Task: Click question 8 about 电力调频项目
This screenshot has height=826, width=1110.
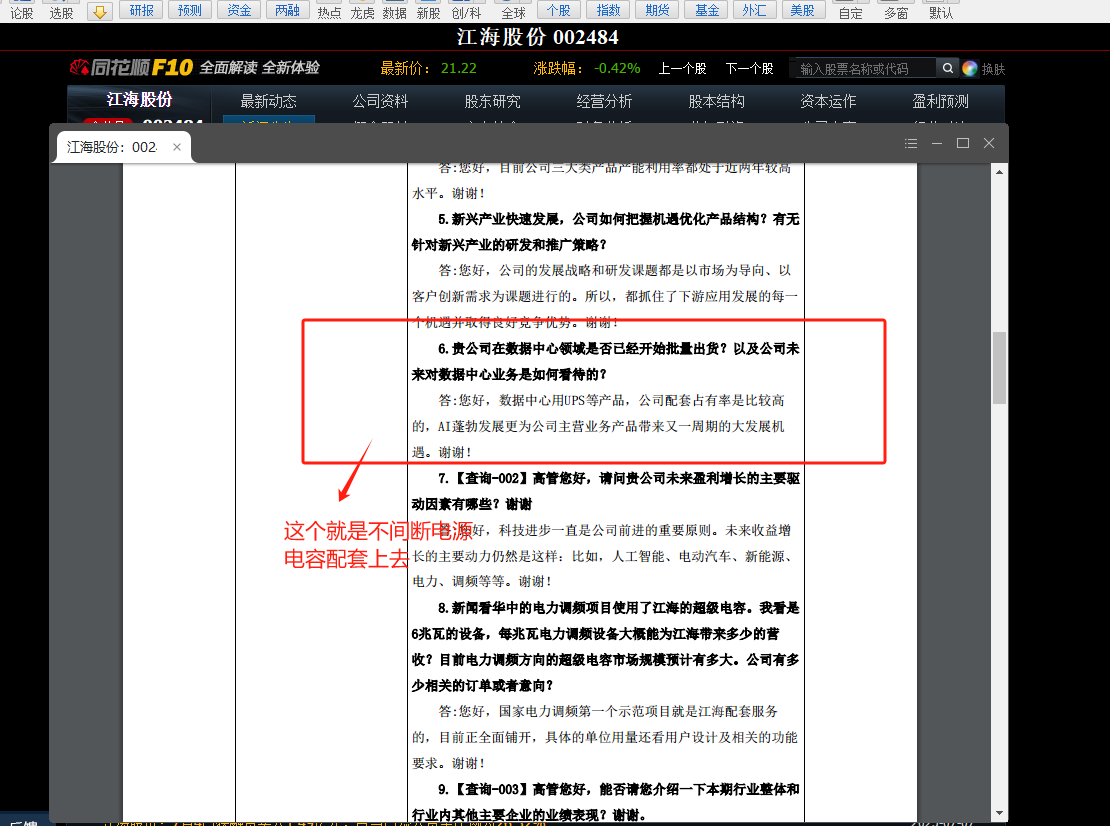Action: tap(605, 646)
